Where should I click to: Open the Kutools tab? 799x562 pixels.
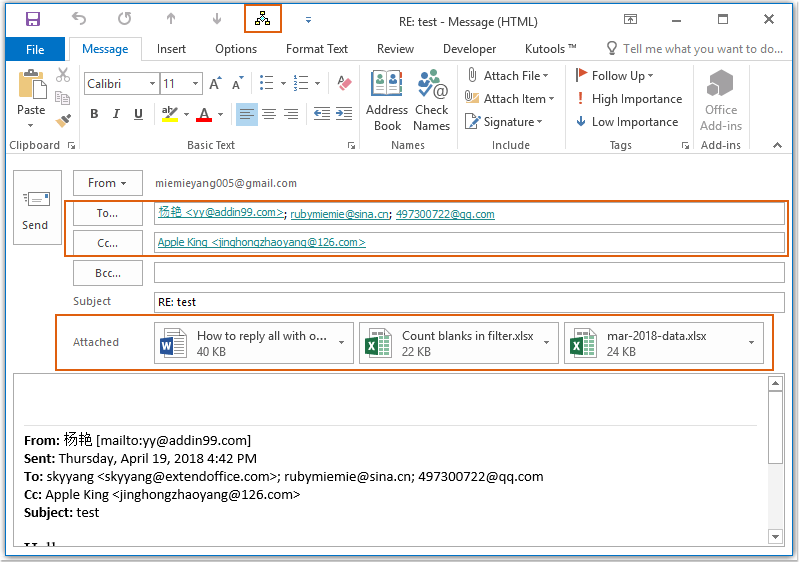pos(550,49)
